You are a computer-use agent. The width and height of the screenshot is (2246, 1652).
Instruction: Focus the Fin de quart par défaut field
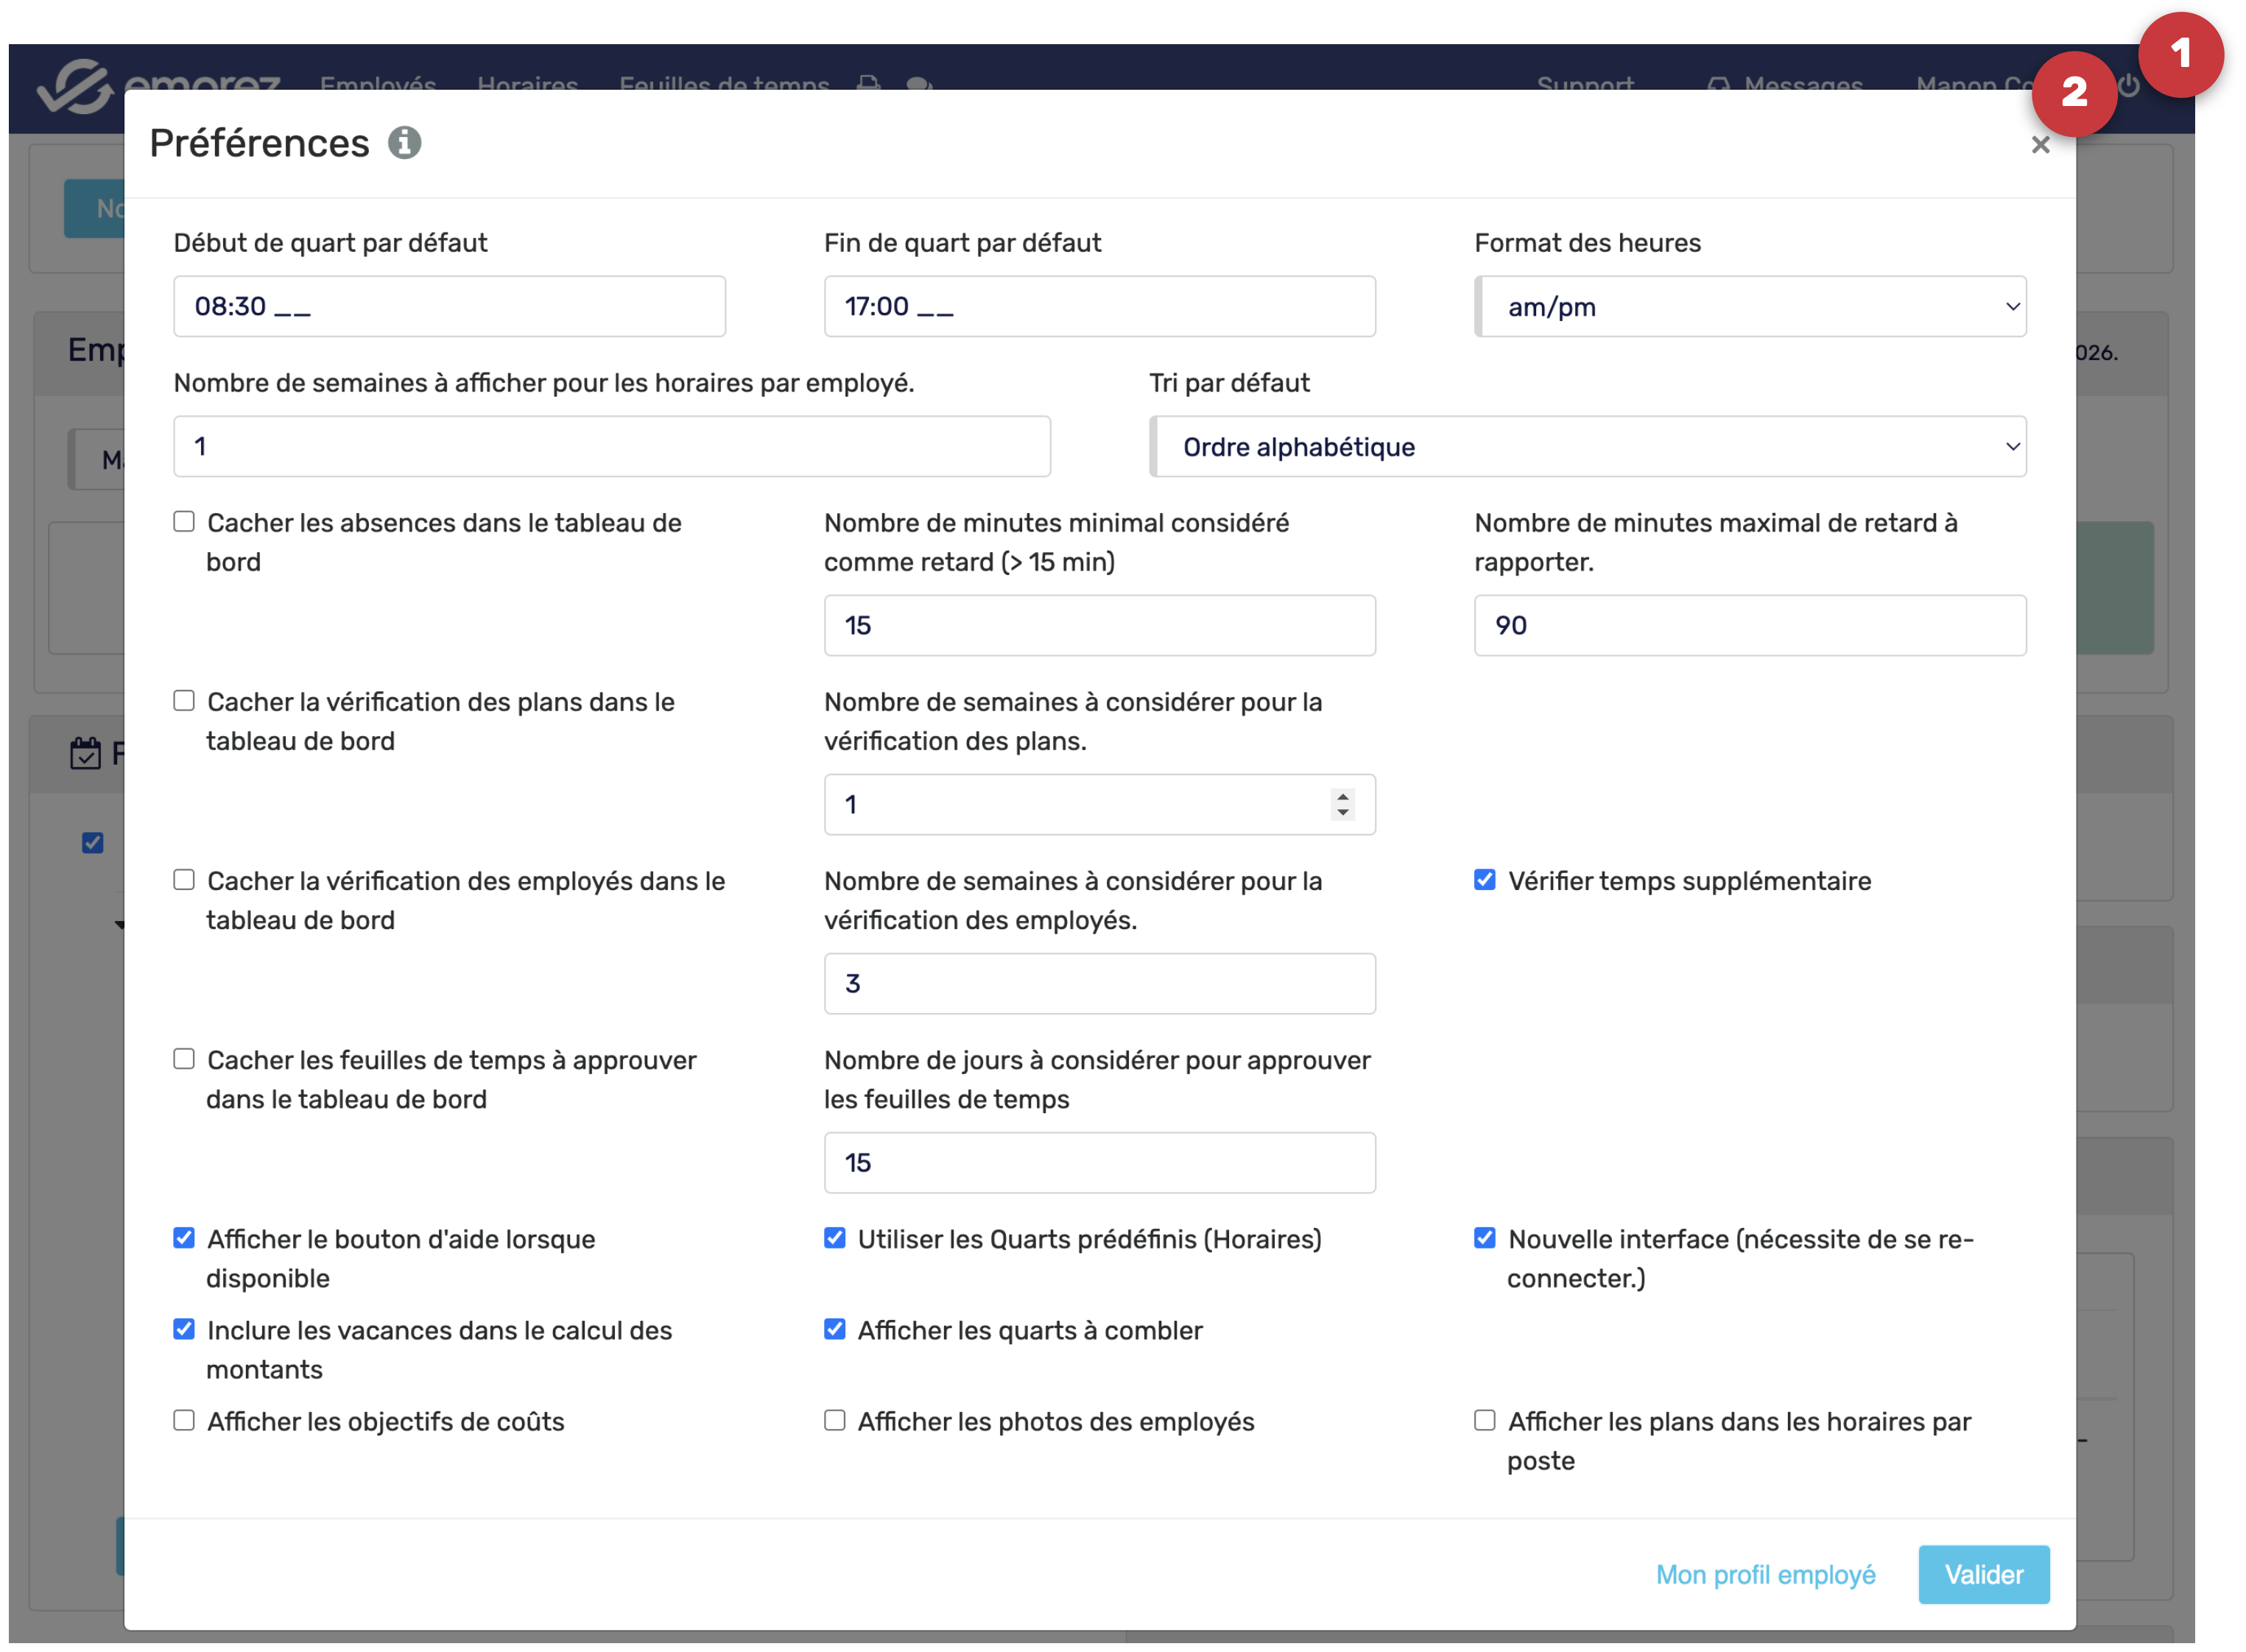pos(1099,307)
